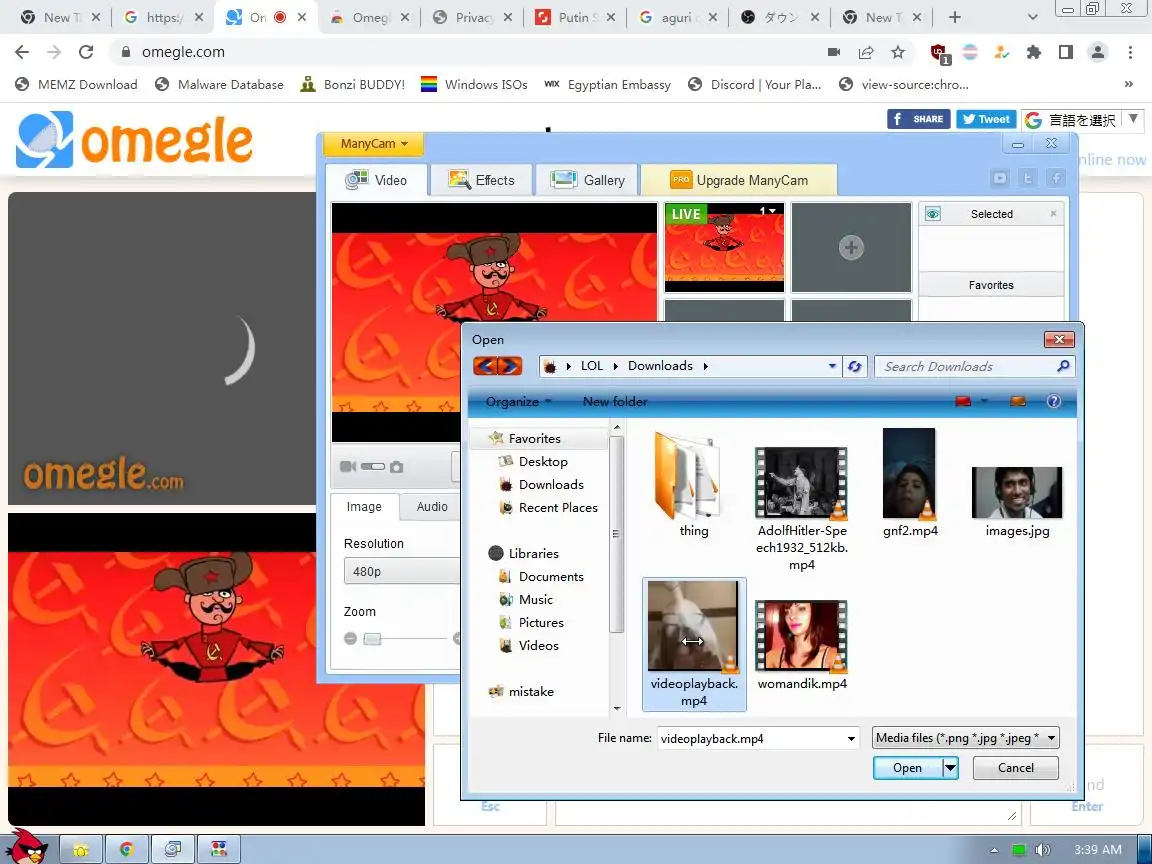Select the womandik.mp4 file
1152x864 pixels.
pos(802,646)
